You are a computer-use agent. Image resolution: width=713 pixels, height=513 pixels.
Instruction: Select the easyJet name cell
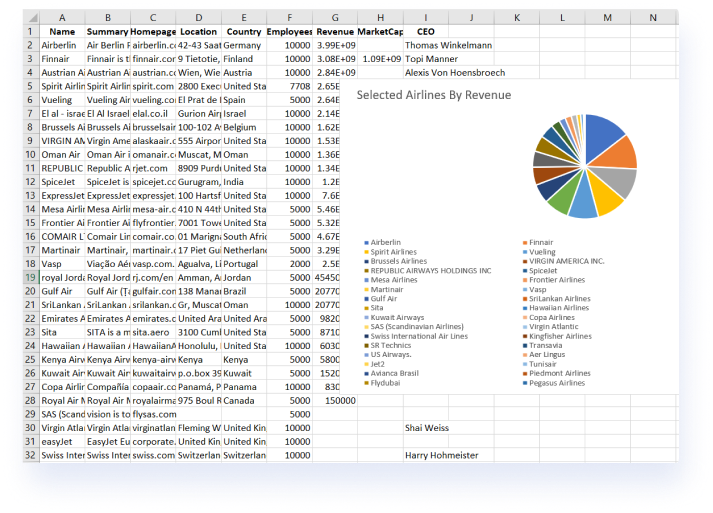tap(62, 442)
